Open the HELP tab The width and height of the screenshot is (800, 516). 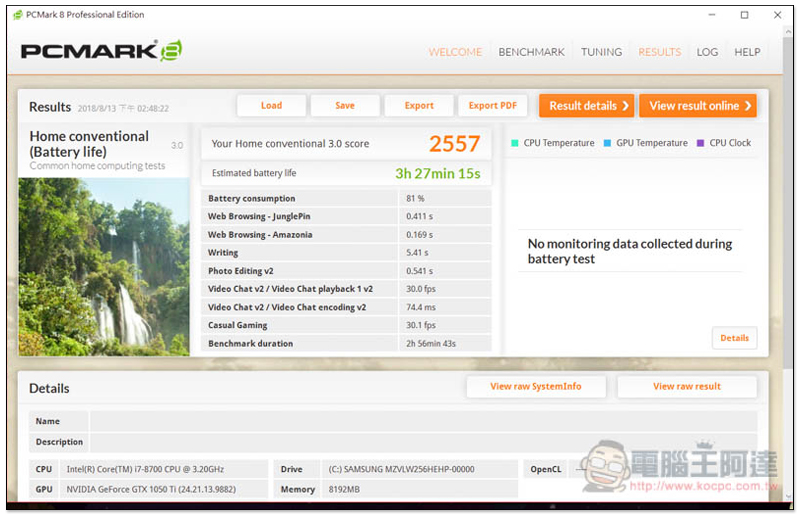747,52
